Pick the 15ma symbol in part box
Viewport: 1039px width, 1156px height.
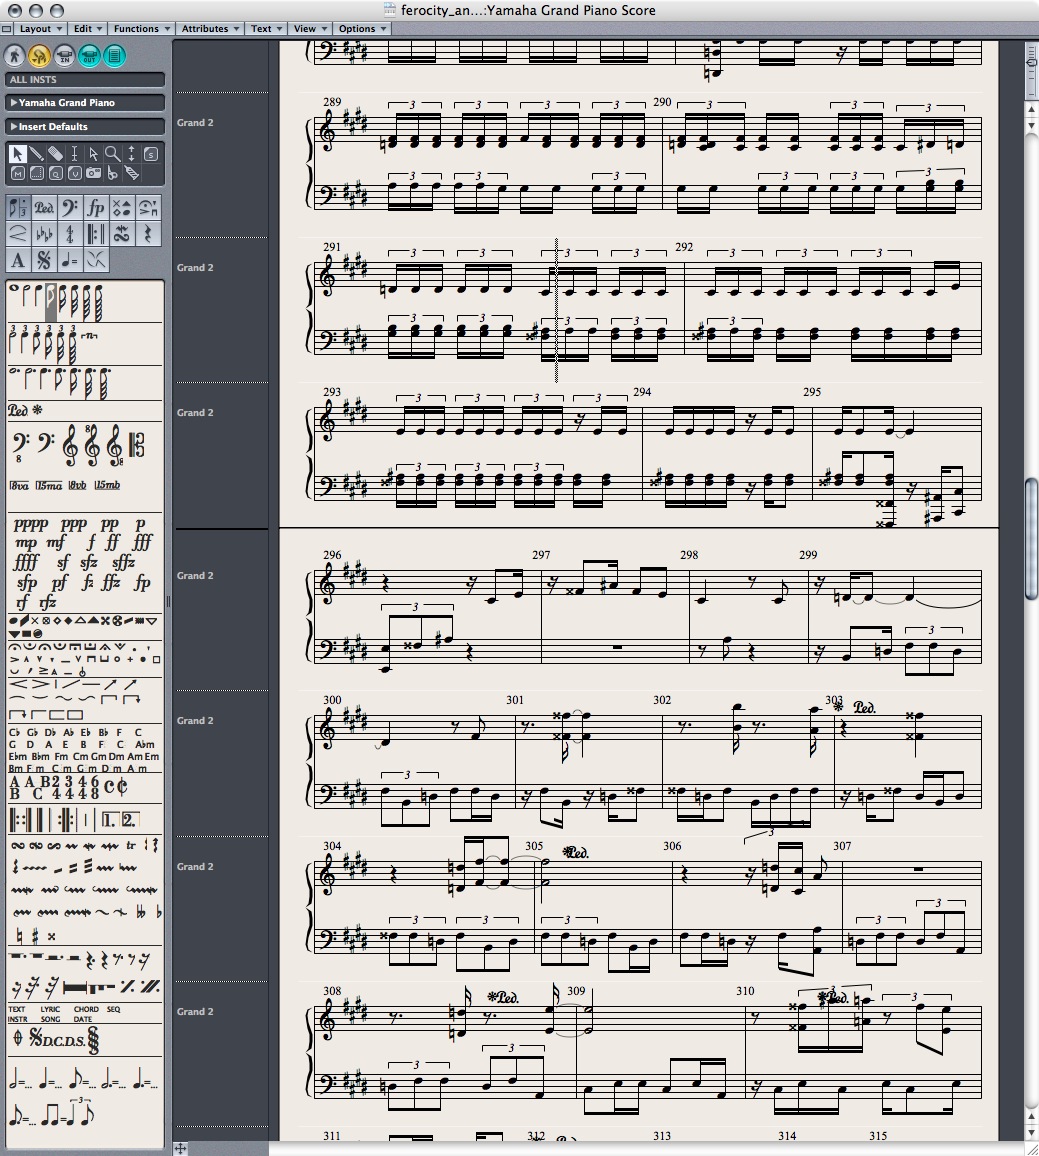(x=49, y=485)
